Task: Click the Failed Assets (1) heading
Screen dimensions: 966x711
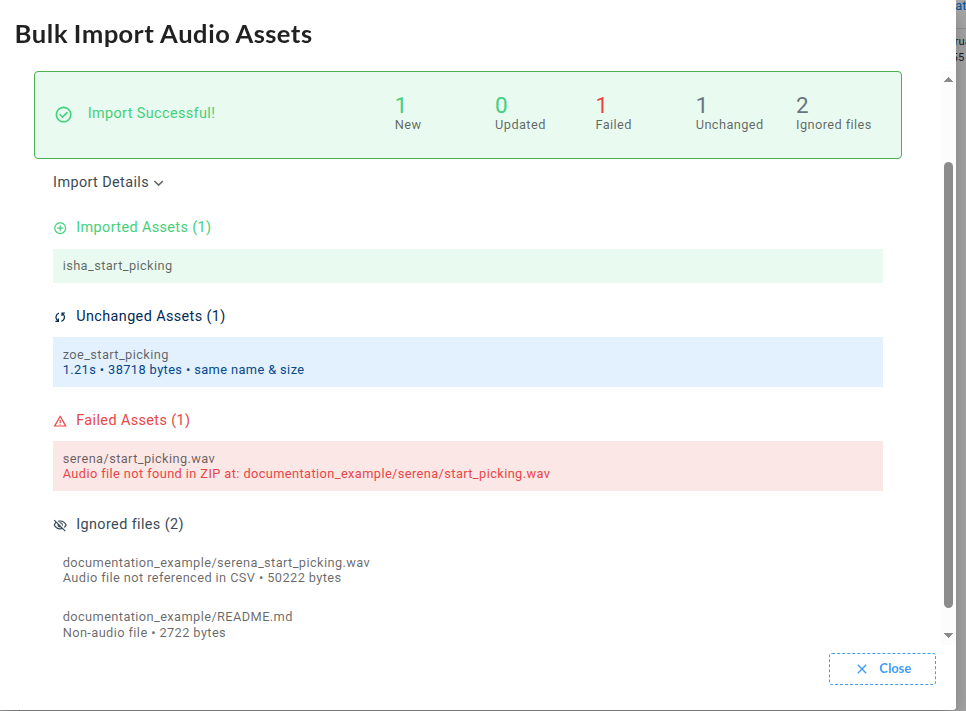Action: click(132, 420)
